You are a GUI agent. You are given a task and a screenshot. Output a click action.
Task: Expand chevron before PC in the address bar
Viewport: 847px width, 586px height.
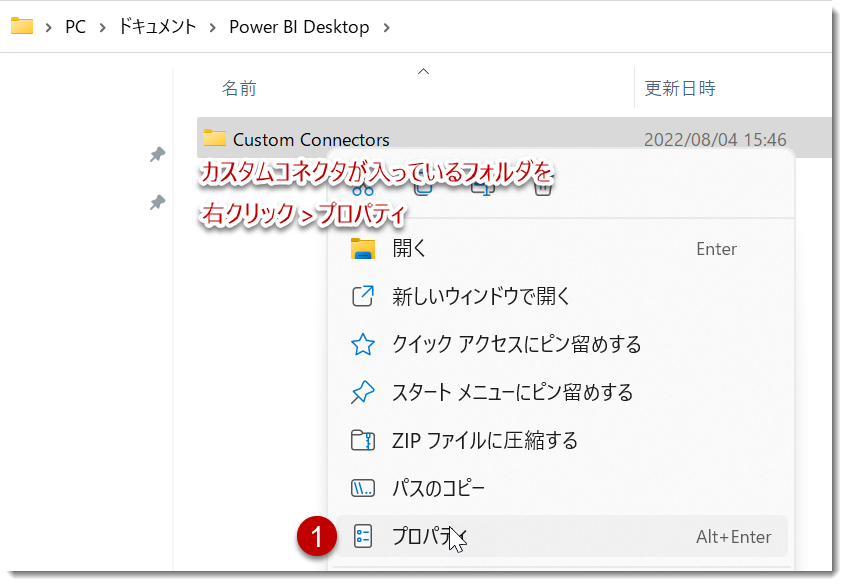[x=49, y=27]
